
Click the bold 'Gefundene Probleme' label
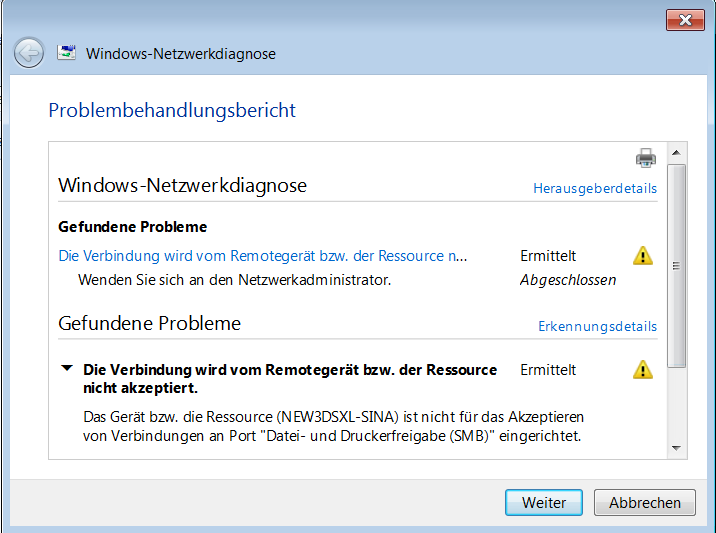(x=132, y=227)
